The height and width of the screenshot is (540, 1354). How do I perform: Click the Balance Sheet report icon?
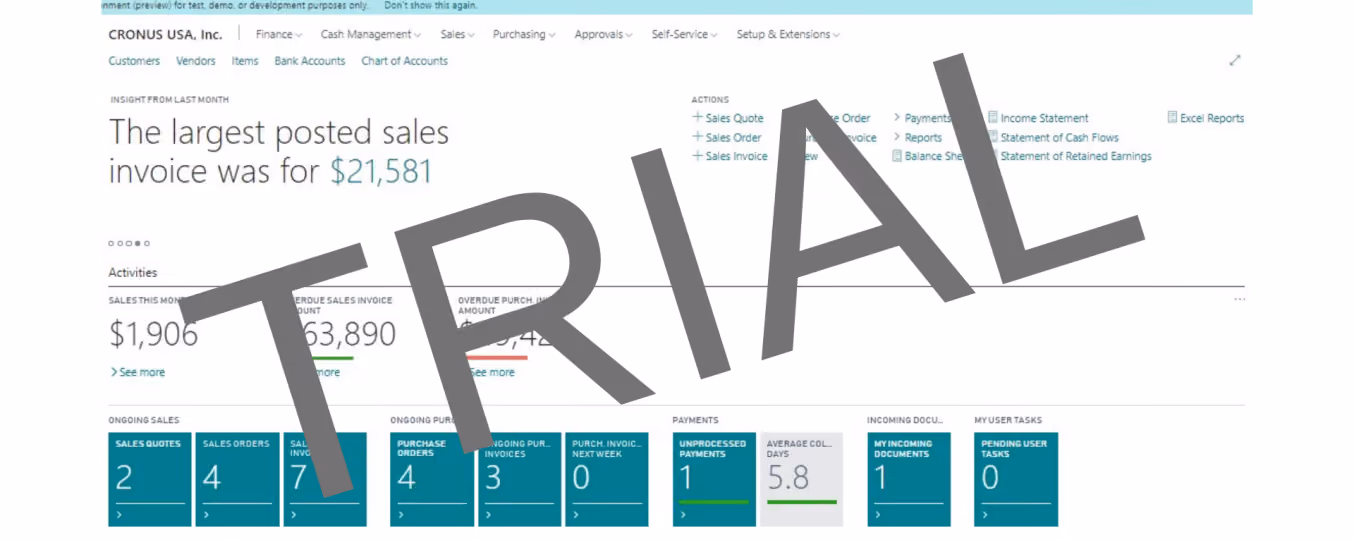tap(897, 156)
